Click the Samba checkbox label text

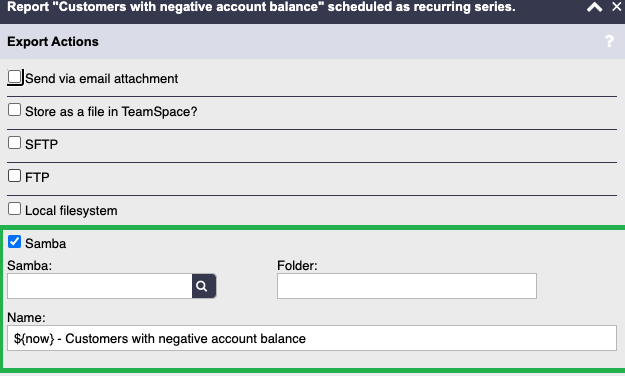(x=45, y=244)
